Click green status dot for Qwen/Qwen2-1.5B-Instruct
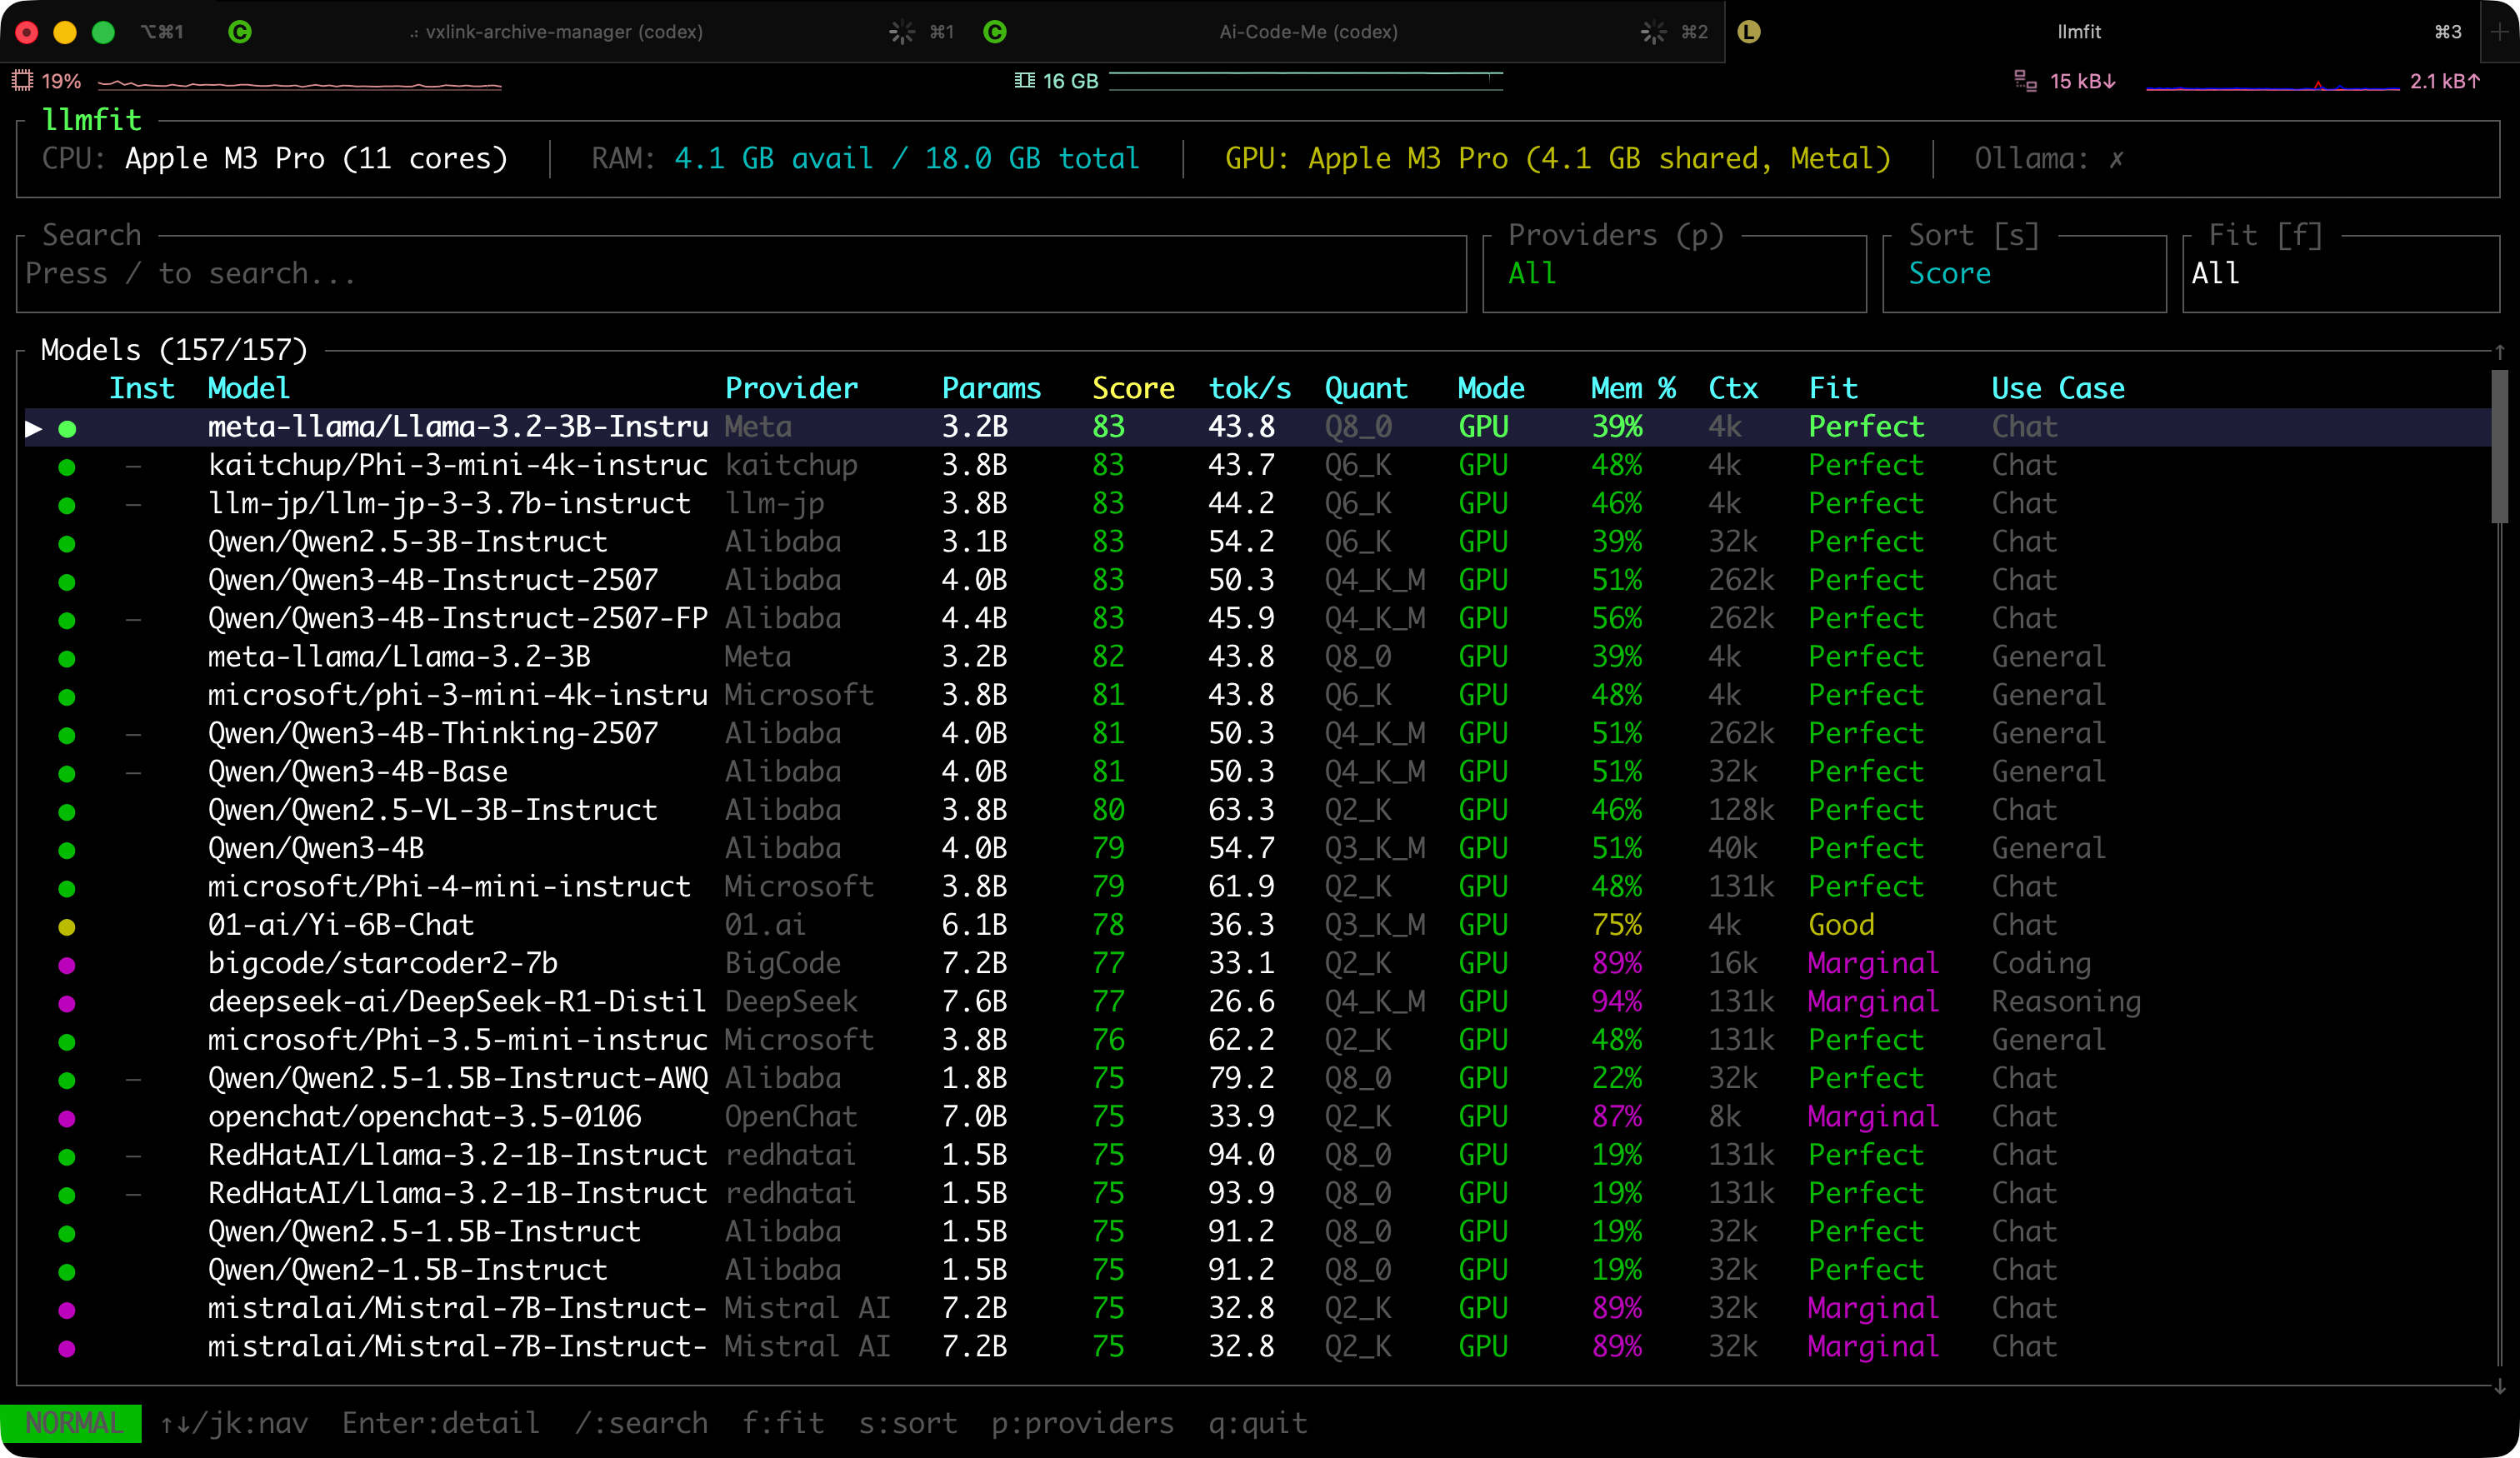2520x1458 pixels. click(67, 1272)
